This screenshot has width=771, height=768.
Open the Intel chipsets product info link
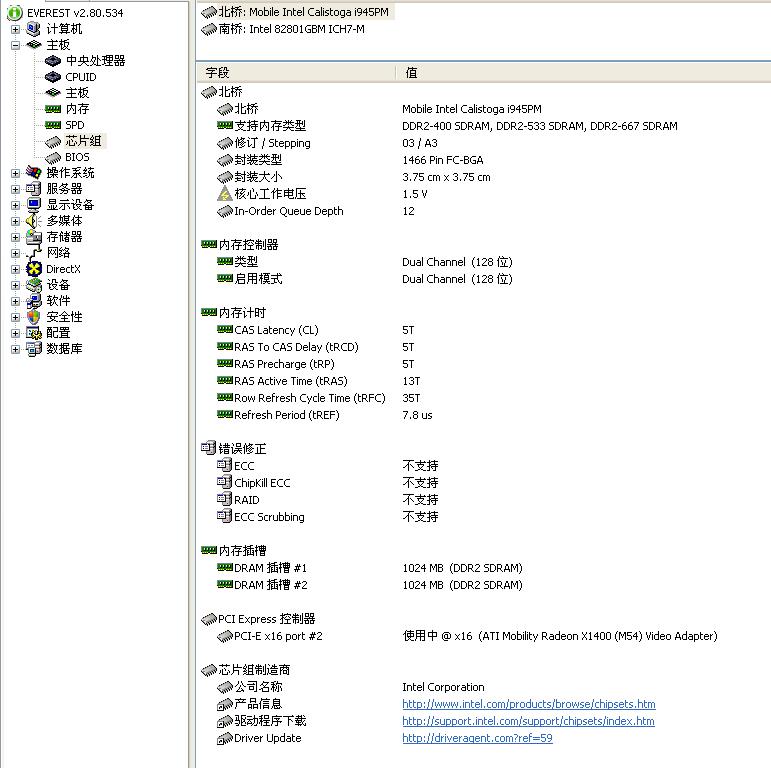pos(528,704)
